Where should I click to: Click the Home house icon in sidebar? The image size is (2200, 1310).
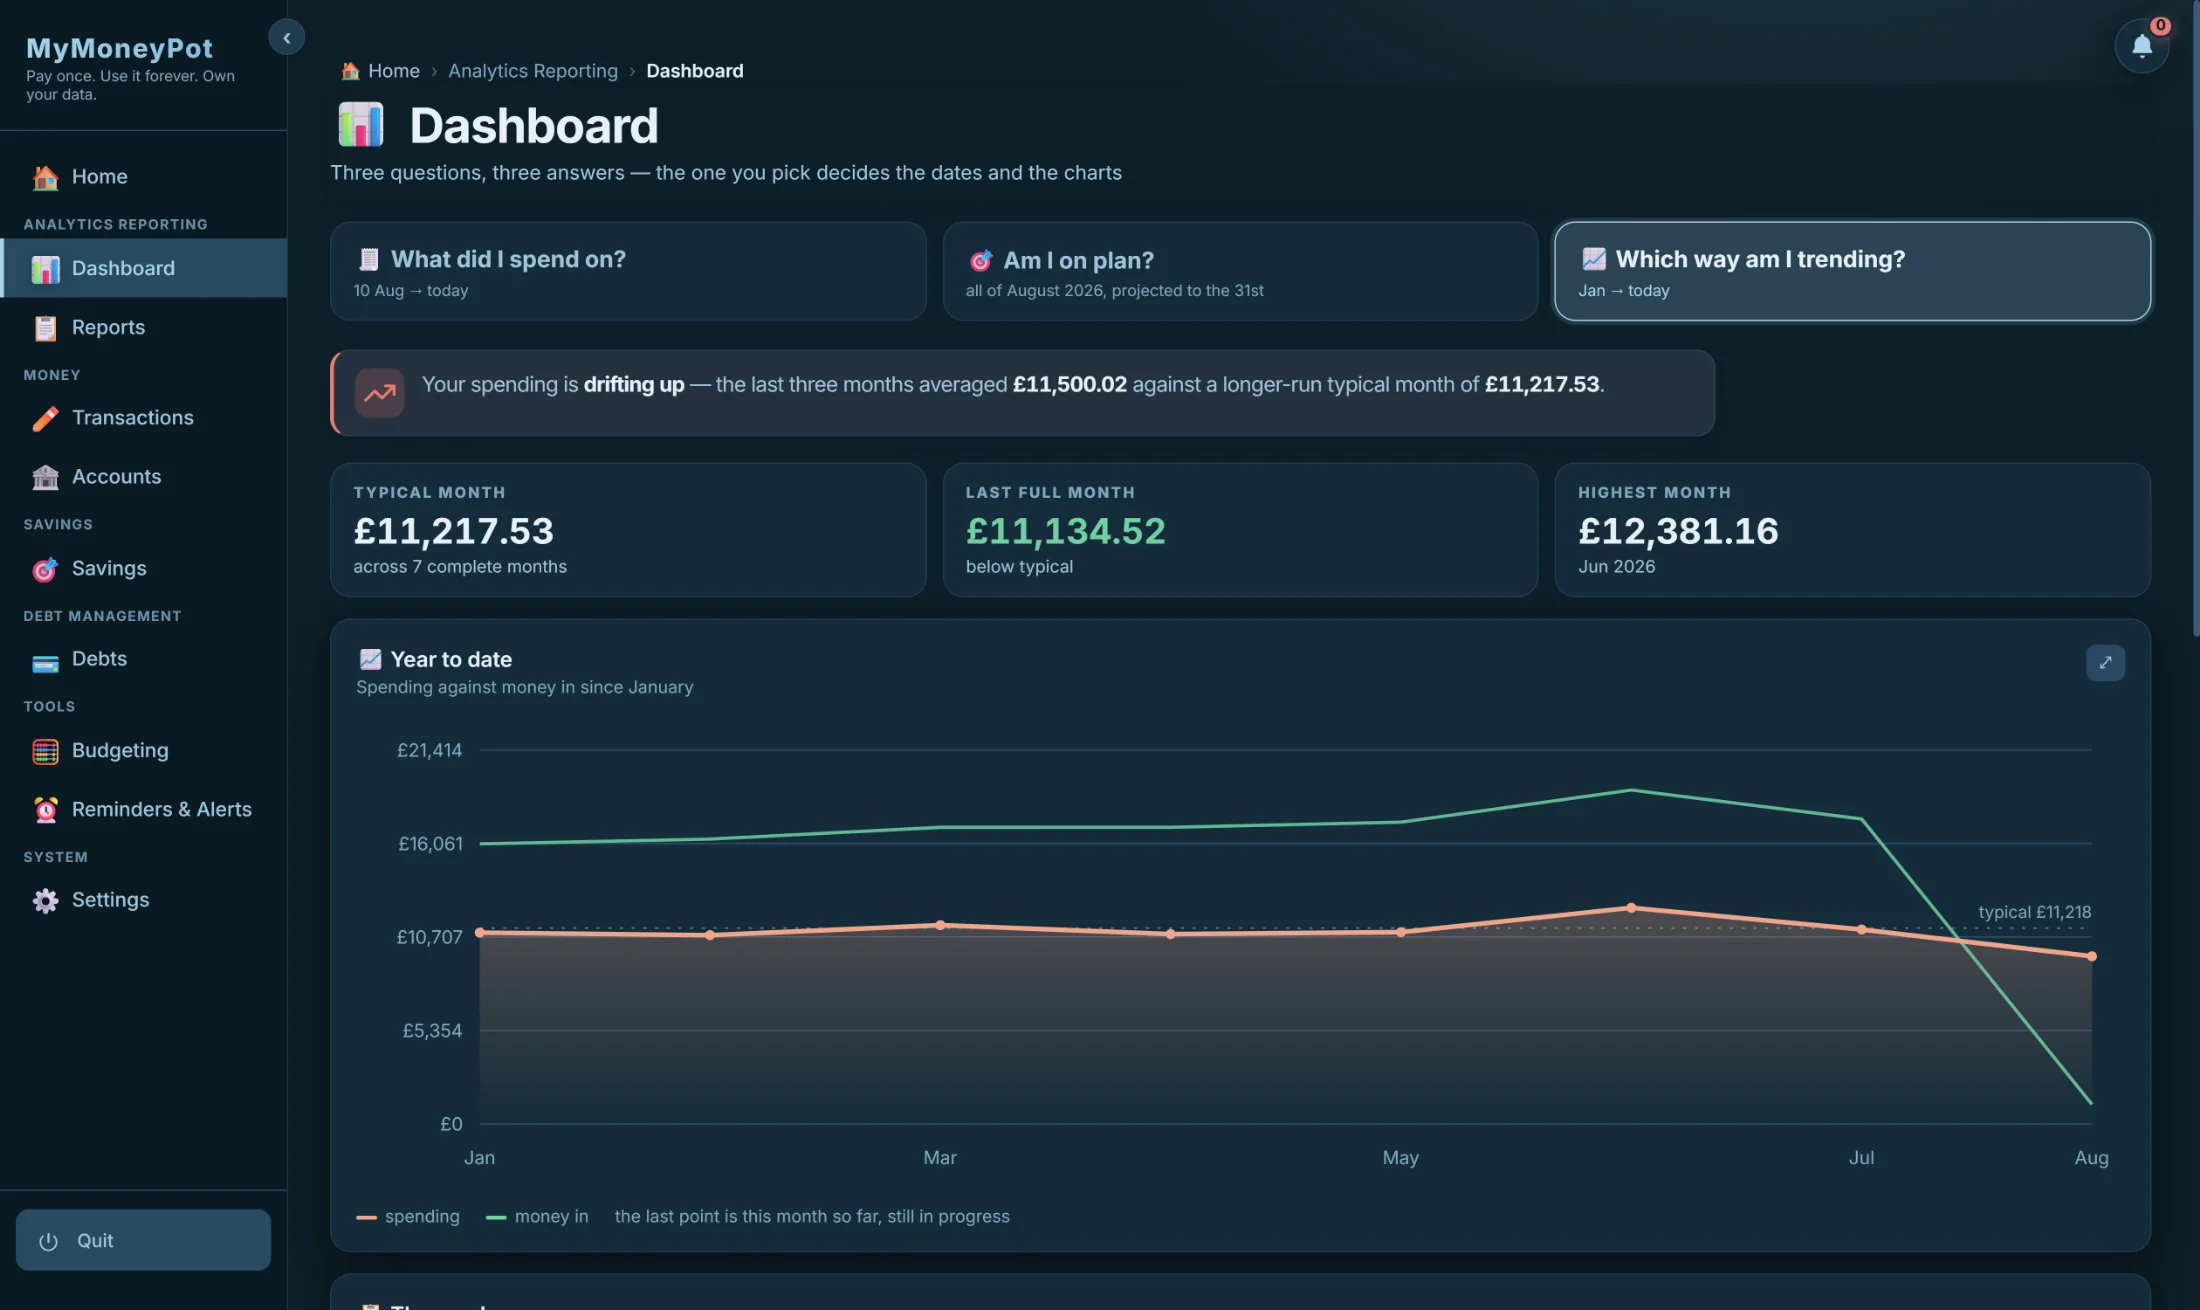(x=45, y=177)
